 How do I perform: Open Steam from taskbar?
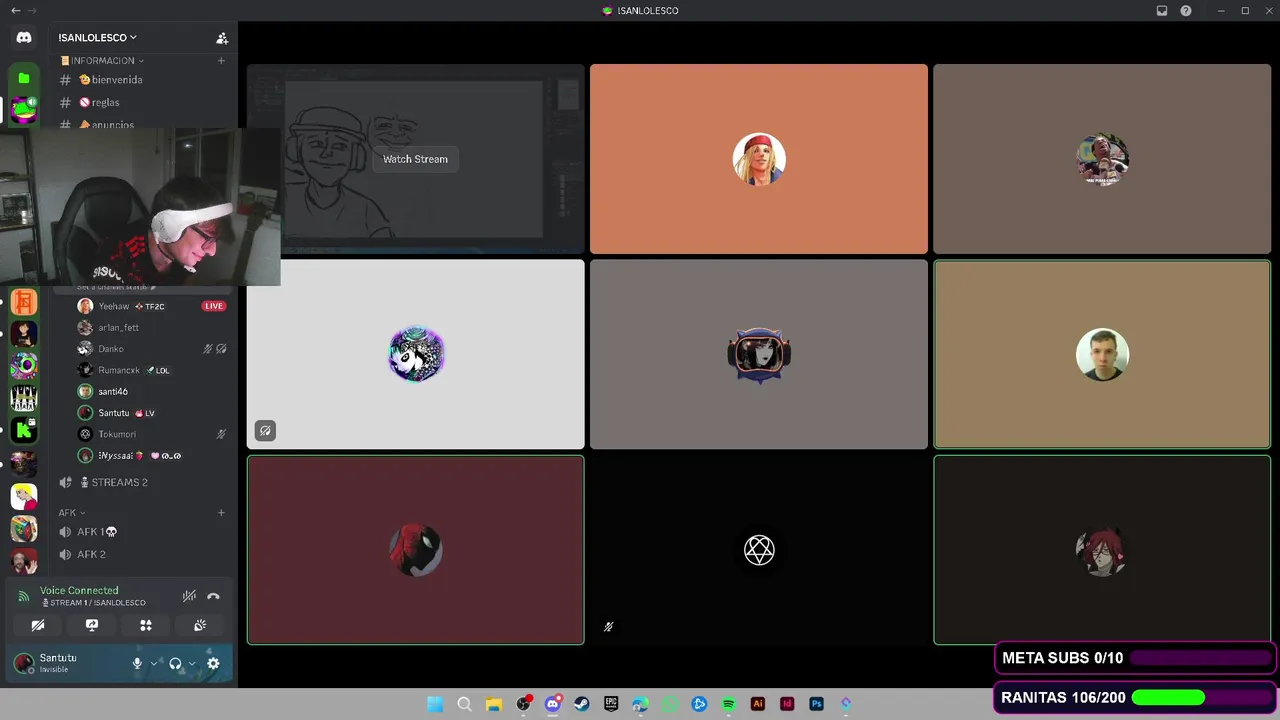(581, 704)
